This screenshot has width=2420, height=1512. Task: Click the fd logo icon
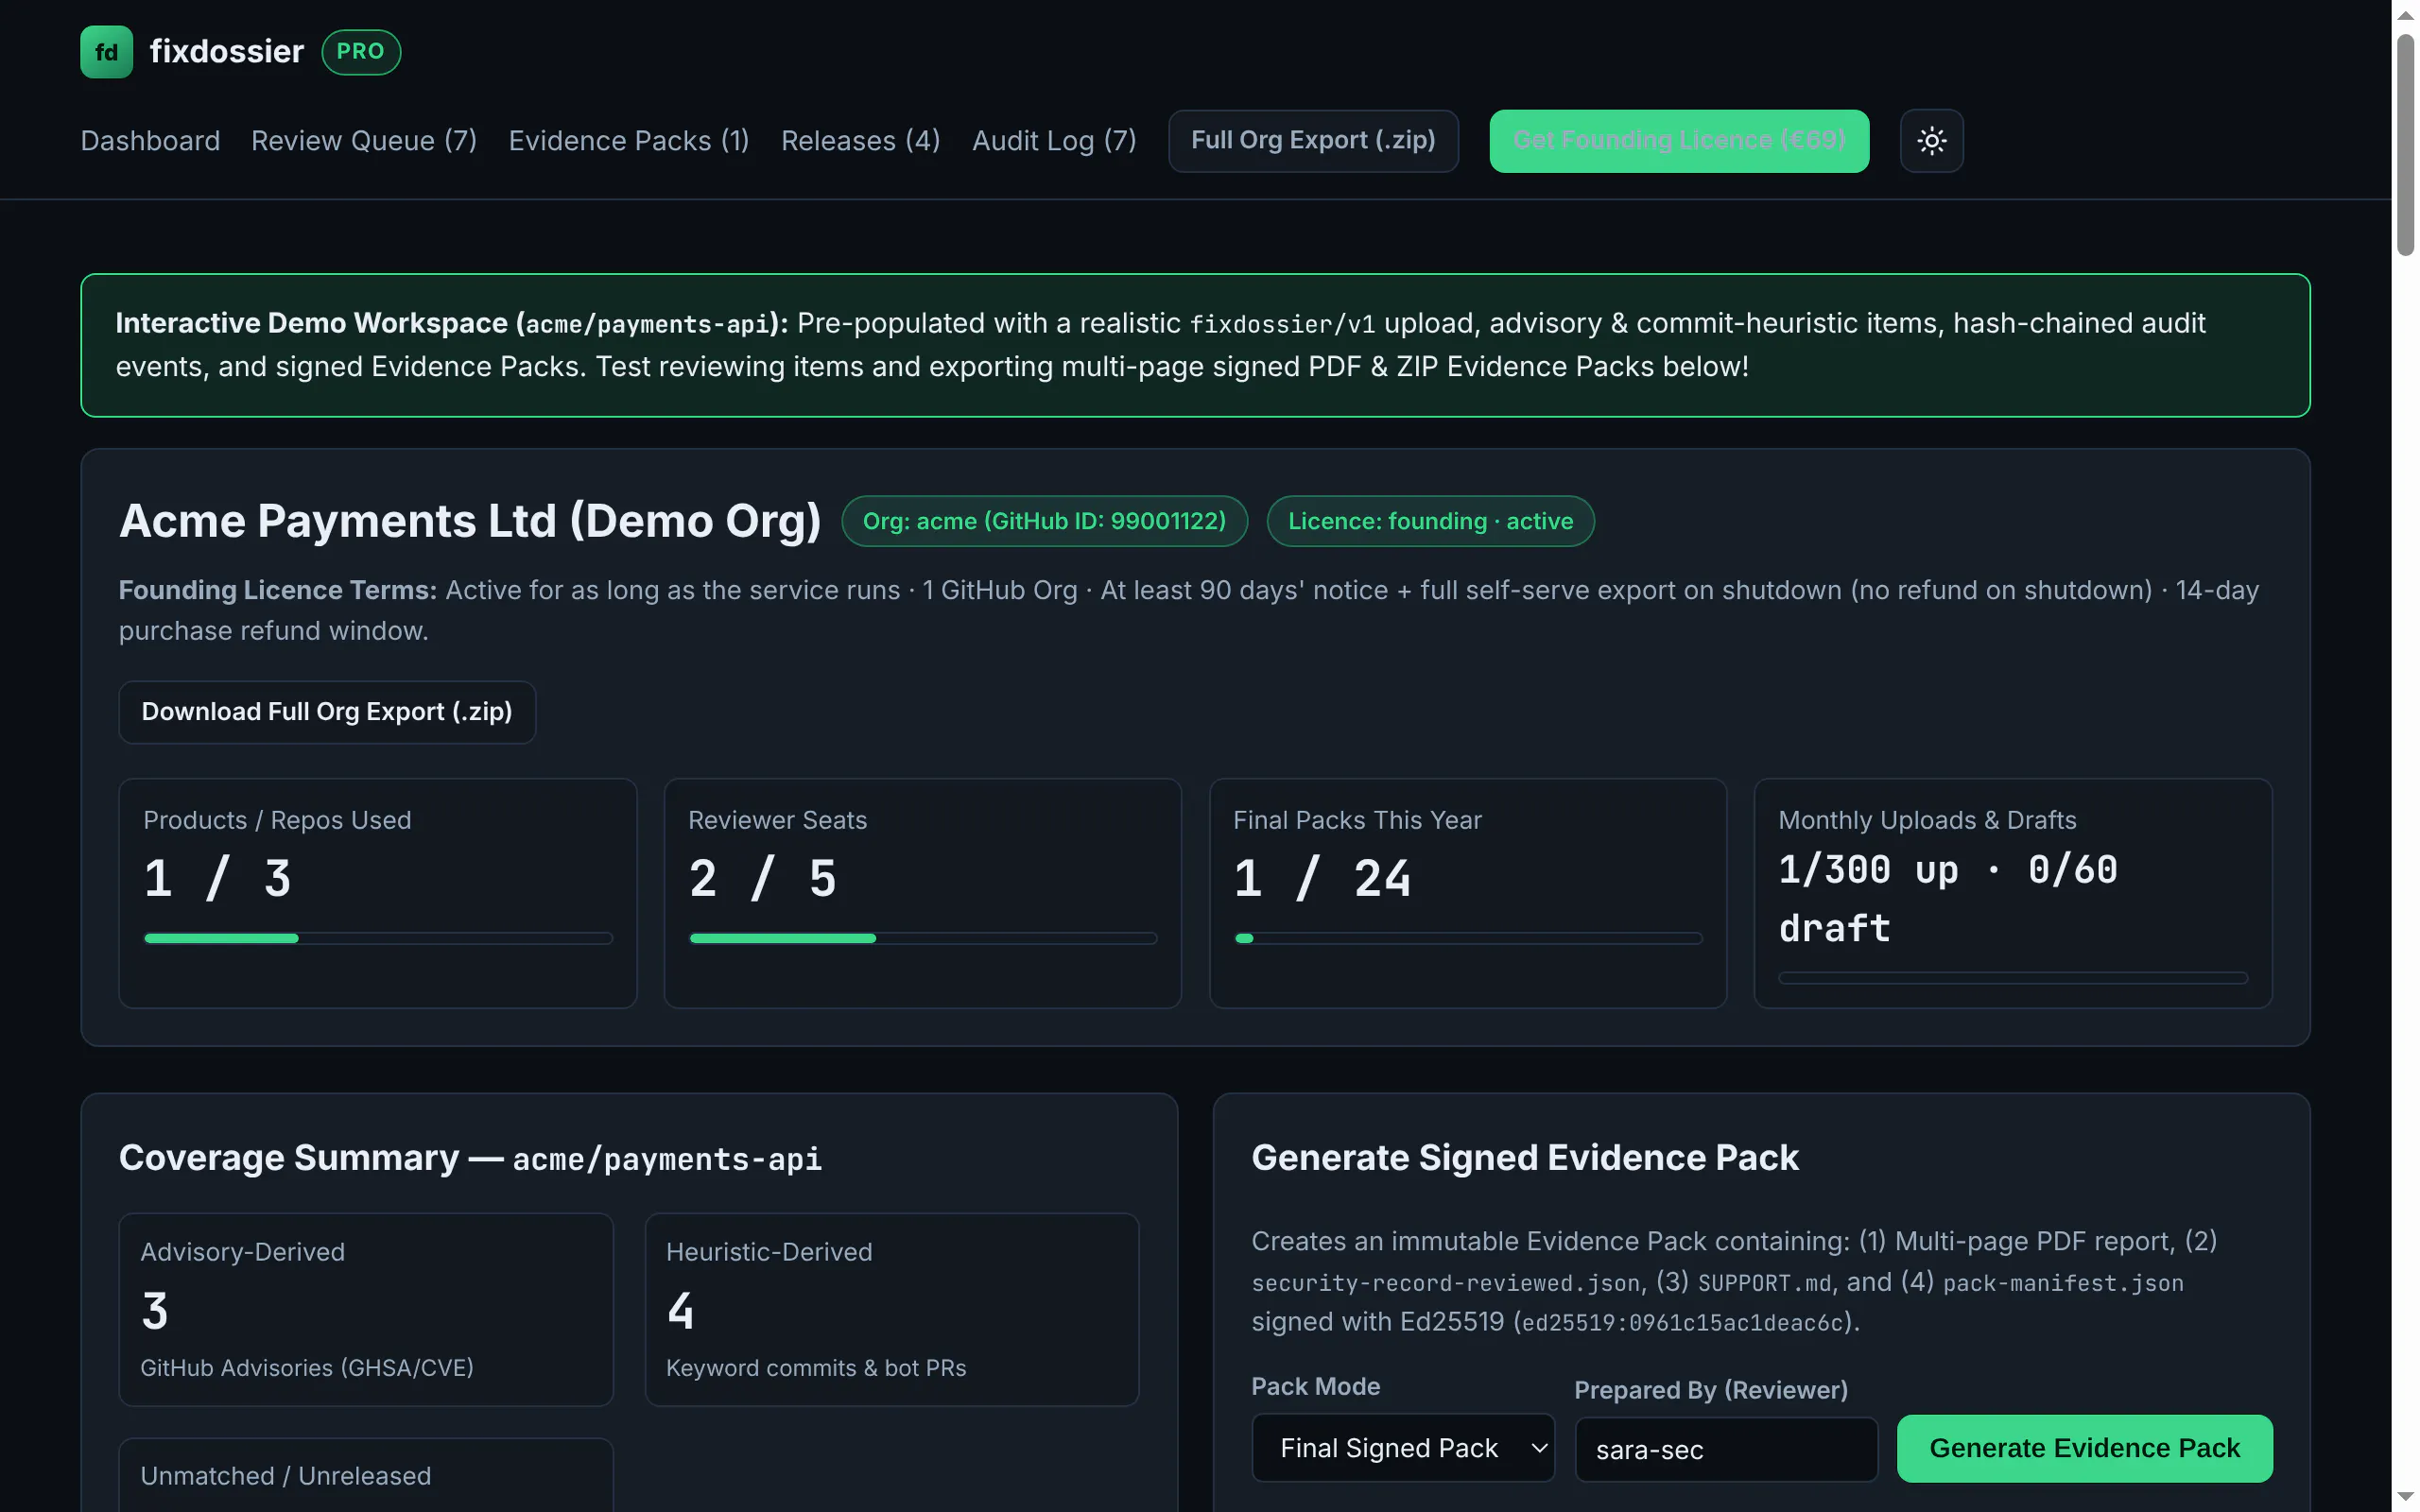coord(106,52)
